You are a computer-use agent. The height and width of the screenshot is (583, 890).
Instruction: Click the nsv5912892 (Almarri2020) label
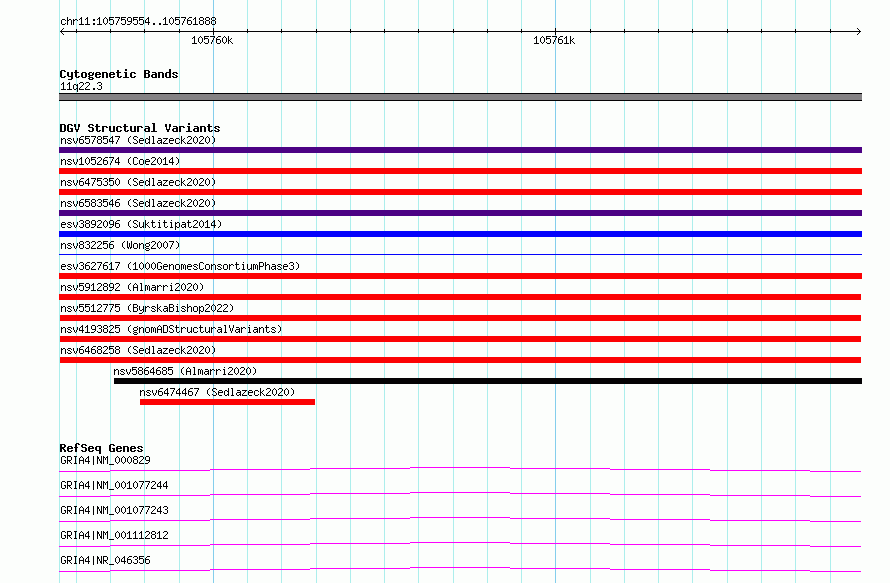[132, 287]
